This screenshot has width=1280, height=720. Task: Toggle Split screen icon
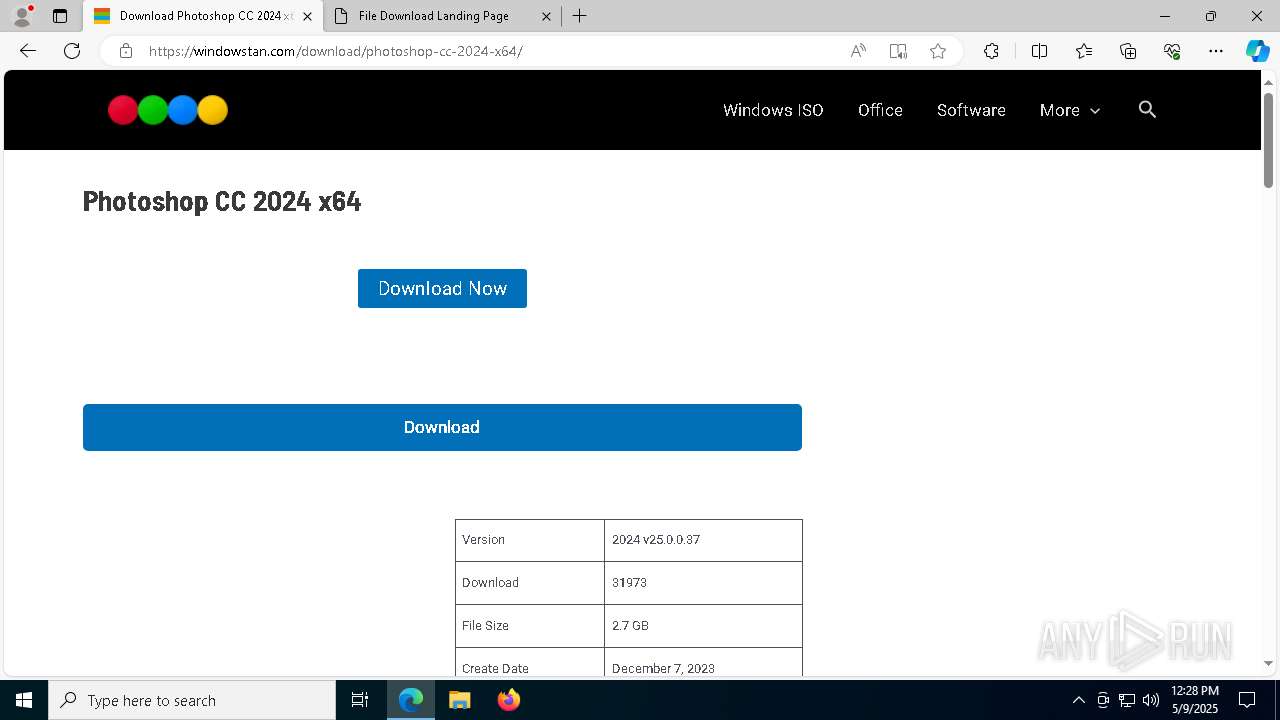click(x=1039, y=51)
